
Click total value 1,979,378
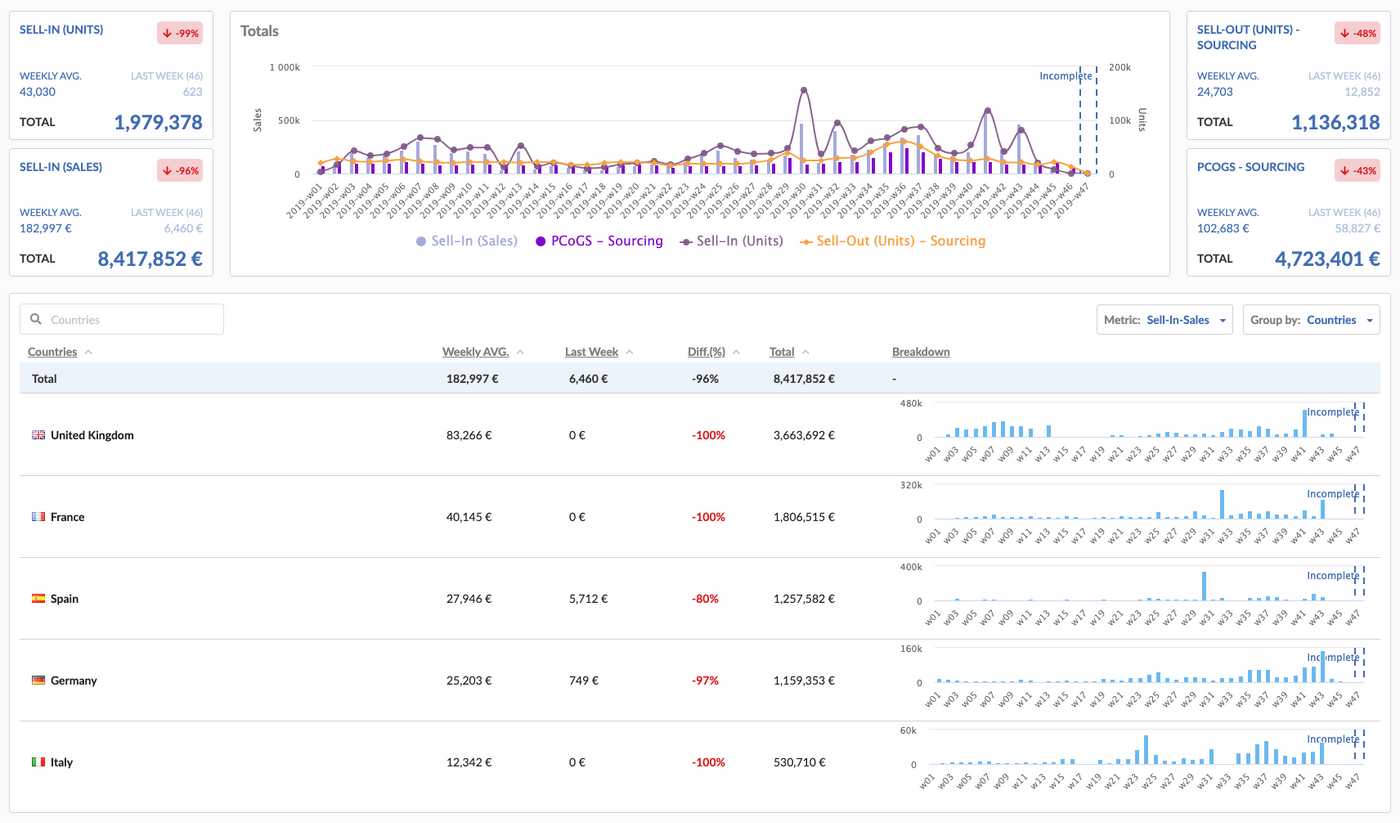tap(158, 122)
